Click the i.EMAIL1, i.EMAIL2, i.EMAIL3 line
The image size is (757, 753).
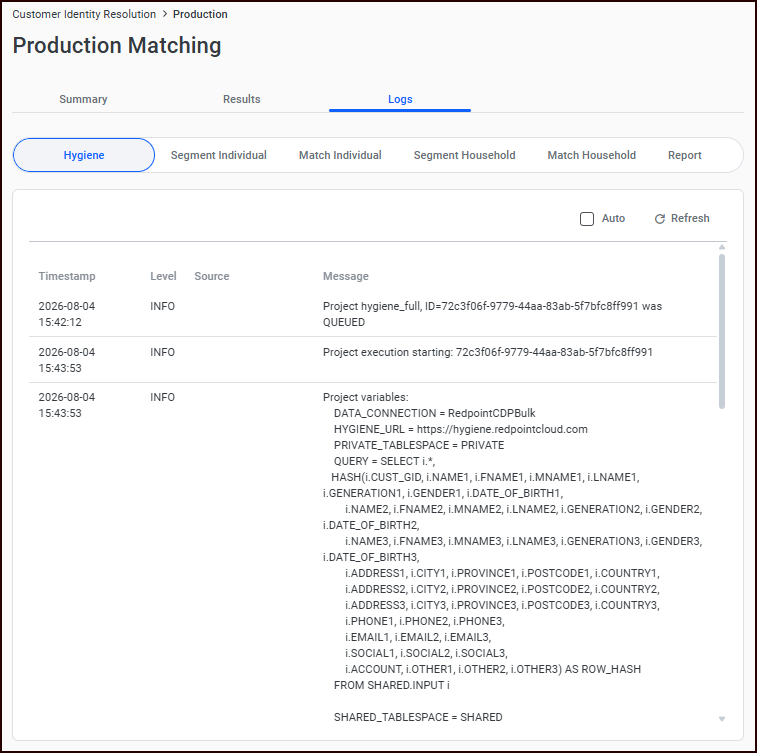(418, 637)
